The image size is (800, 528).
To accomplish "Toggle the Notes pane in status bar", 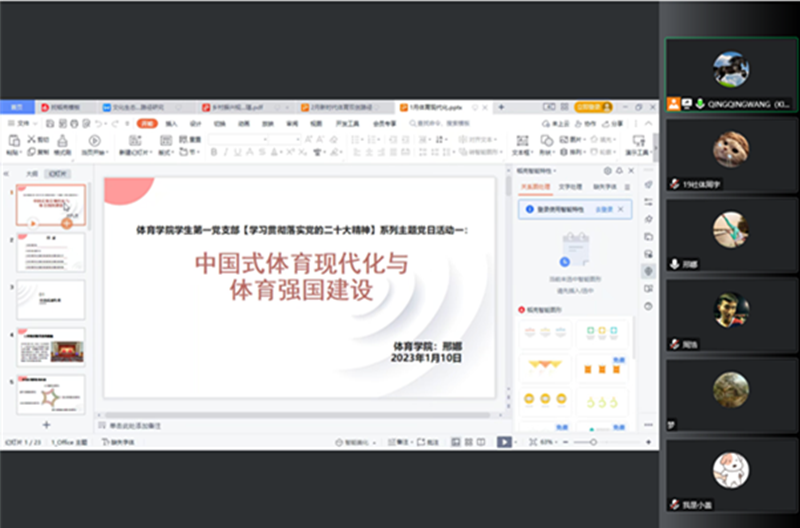I will click(398, 442).
